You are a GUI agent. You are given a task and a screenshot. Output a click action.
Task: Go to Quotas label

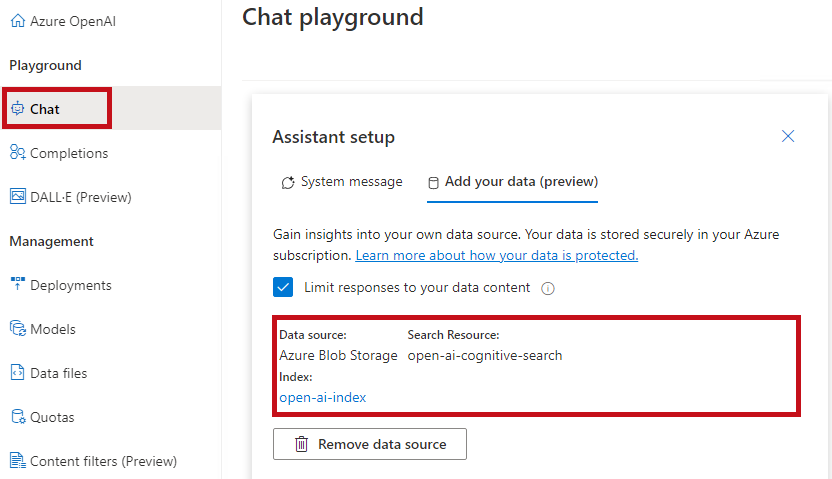coord(52,417)
